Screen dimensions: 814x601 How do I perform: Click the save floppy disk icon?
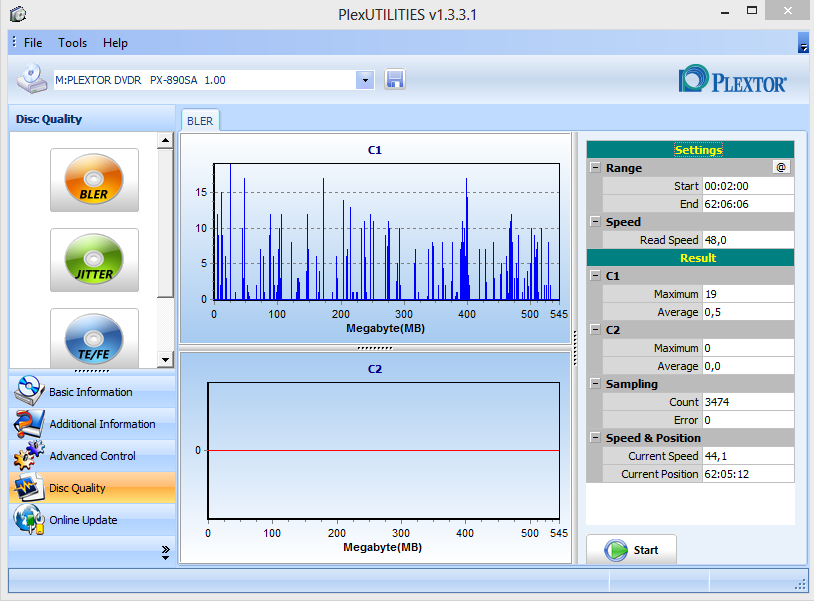[395, 80]
